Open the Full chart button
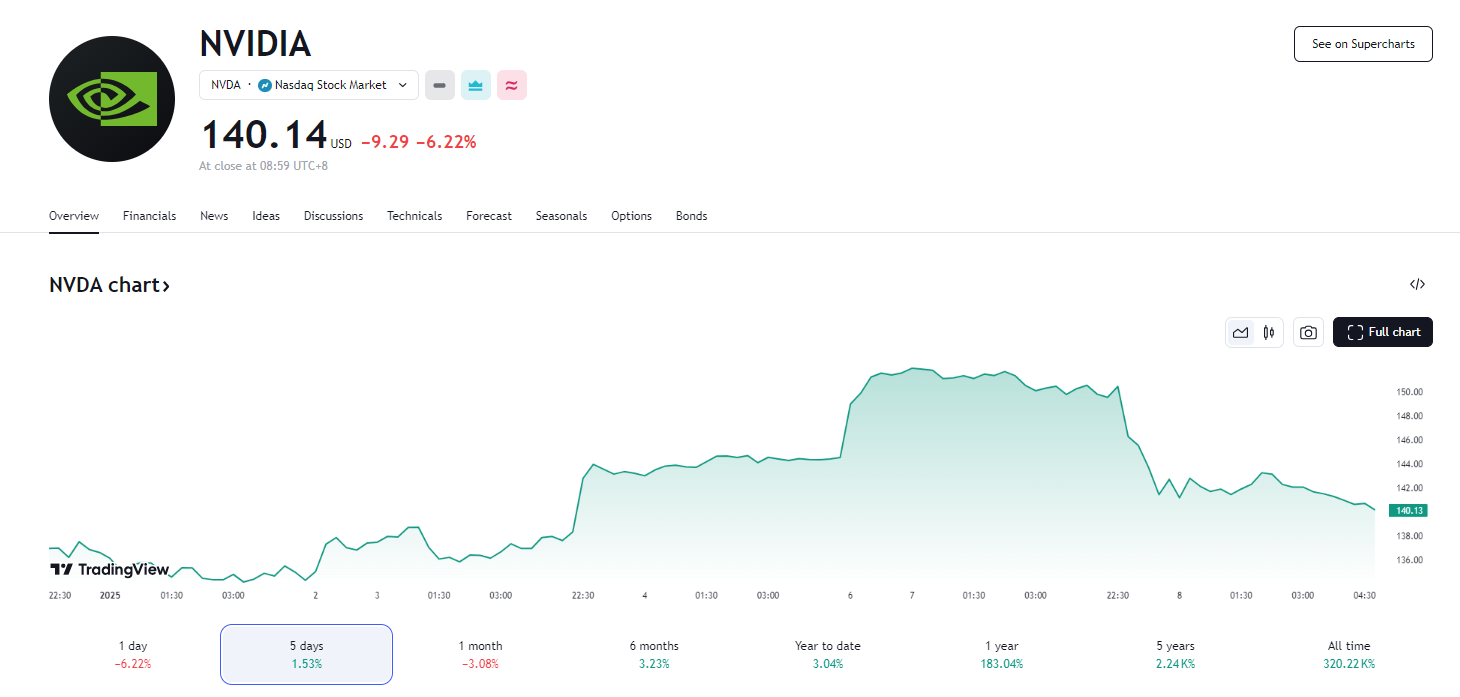 coord(1382,332)
